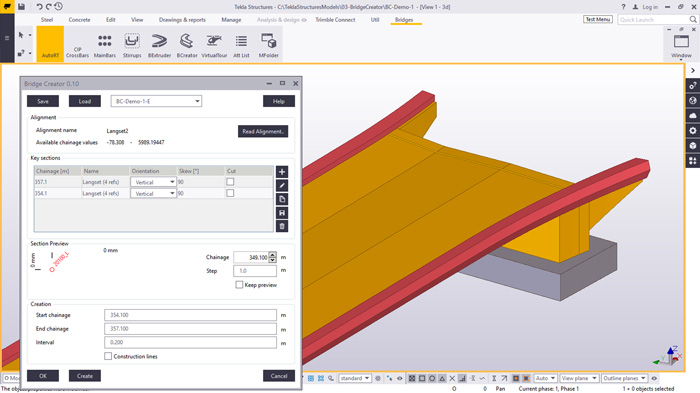Viewport: 700px width, 393px height.
Task: Toggle the Construction lines checkbox
Action: coord(108,356)
